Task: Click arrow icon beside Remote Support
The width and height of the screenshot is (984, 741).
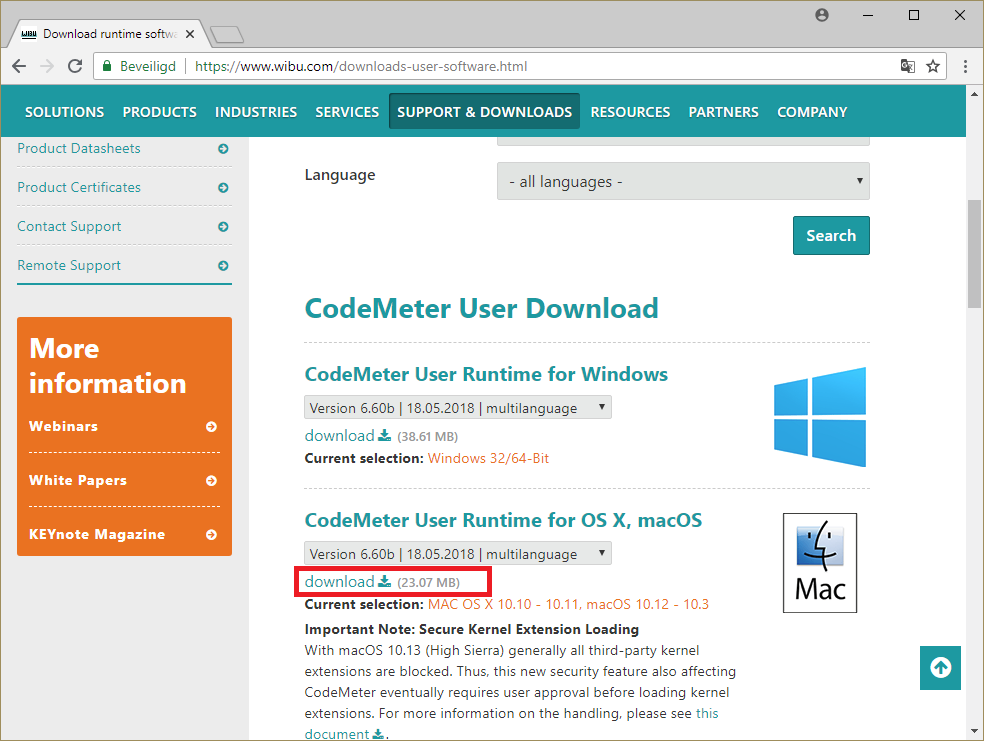Action: [x=223, y=265]
